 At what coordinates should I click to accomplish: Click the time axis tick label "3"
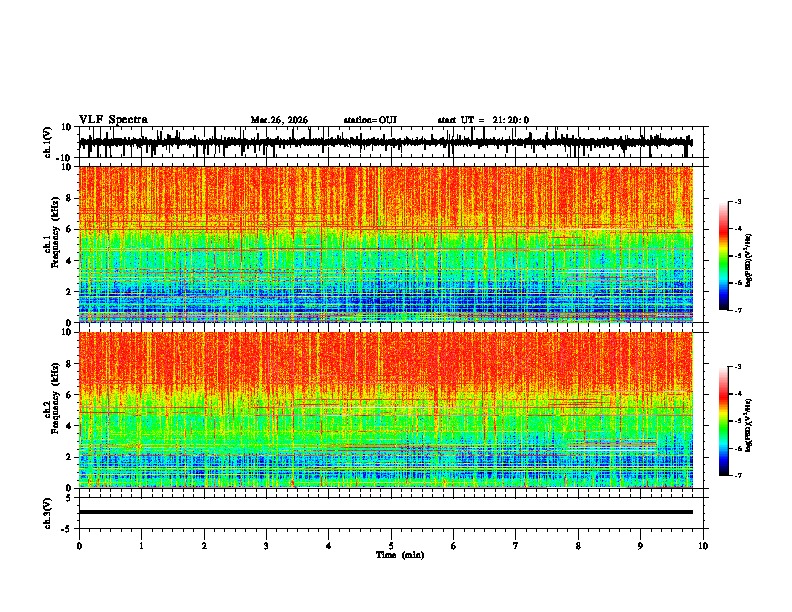point(266,546)
